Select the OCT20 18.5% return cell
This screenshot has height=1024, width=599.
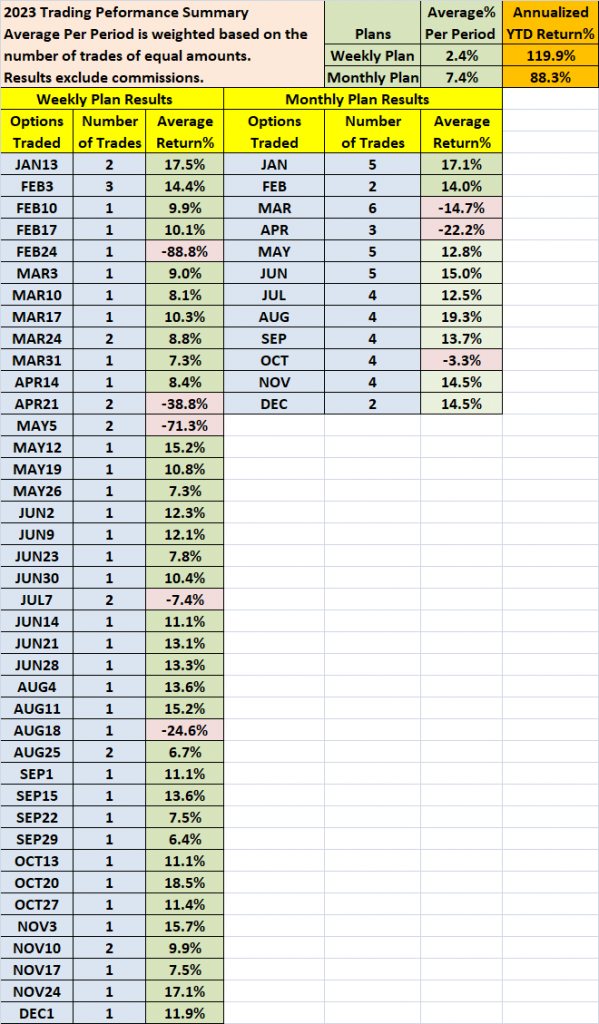pos(184,883)
